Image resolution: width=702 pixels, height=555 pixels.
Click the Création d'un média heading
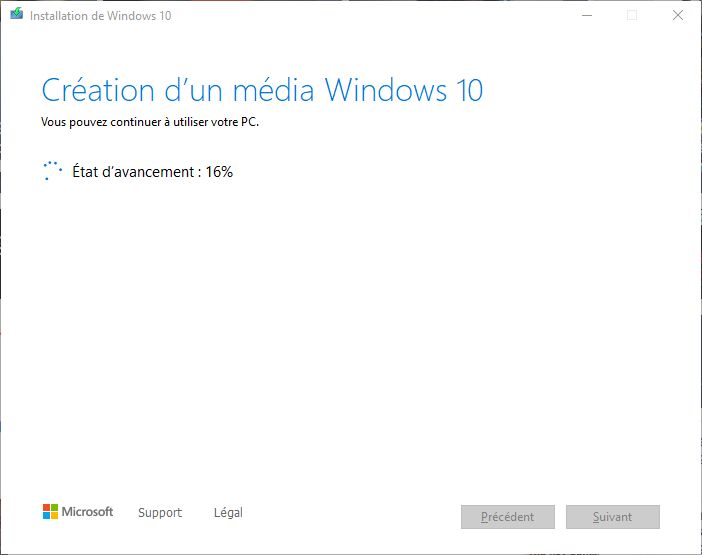click(180, 90)
